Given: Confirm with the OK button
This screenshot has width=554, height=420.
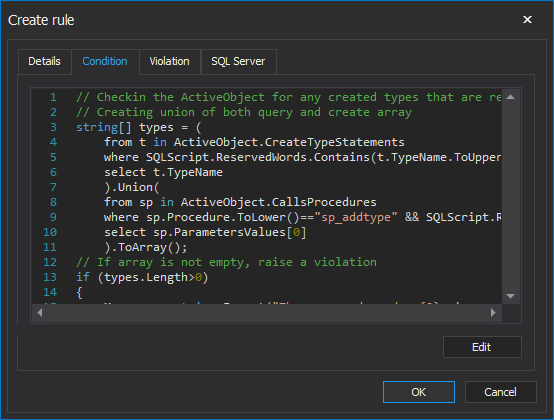Looking at the screenshot, I should point(419,392).
